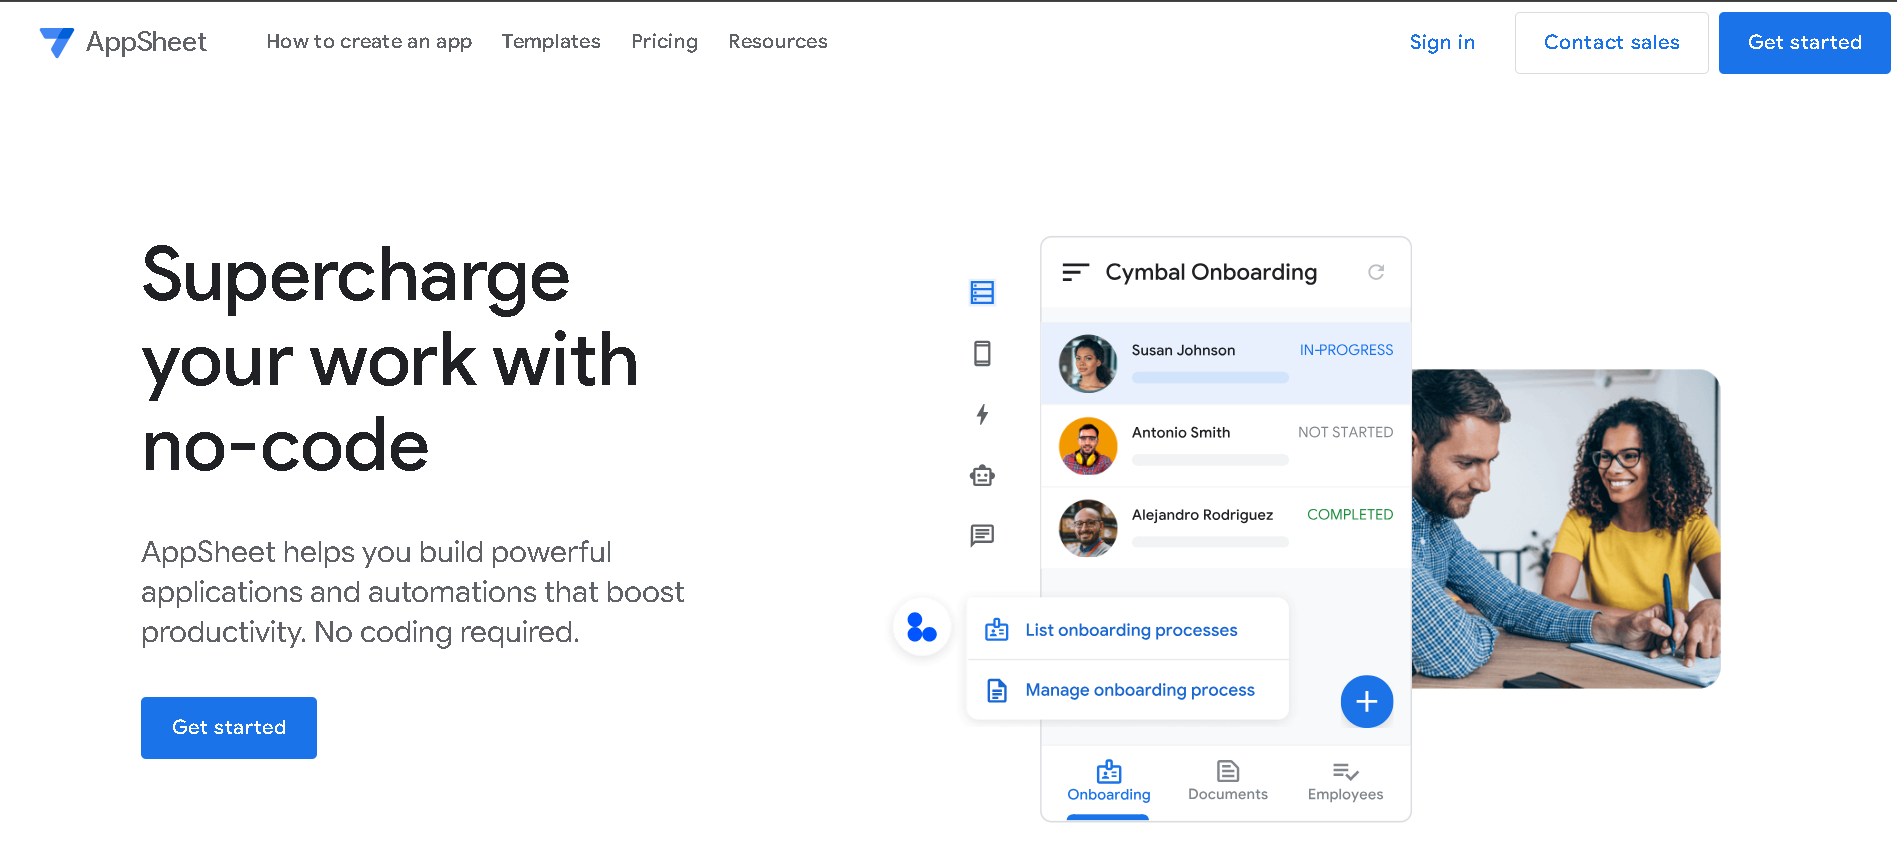Click the refresh icon in Cymbal Onboarding header
This screenshot has height=867, width=1897.
[1376, 272]
